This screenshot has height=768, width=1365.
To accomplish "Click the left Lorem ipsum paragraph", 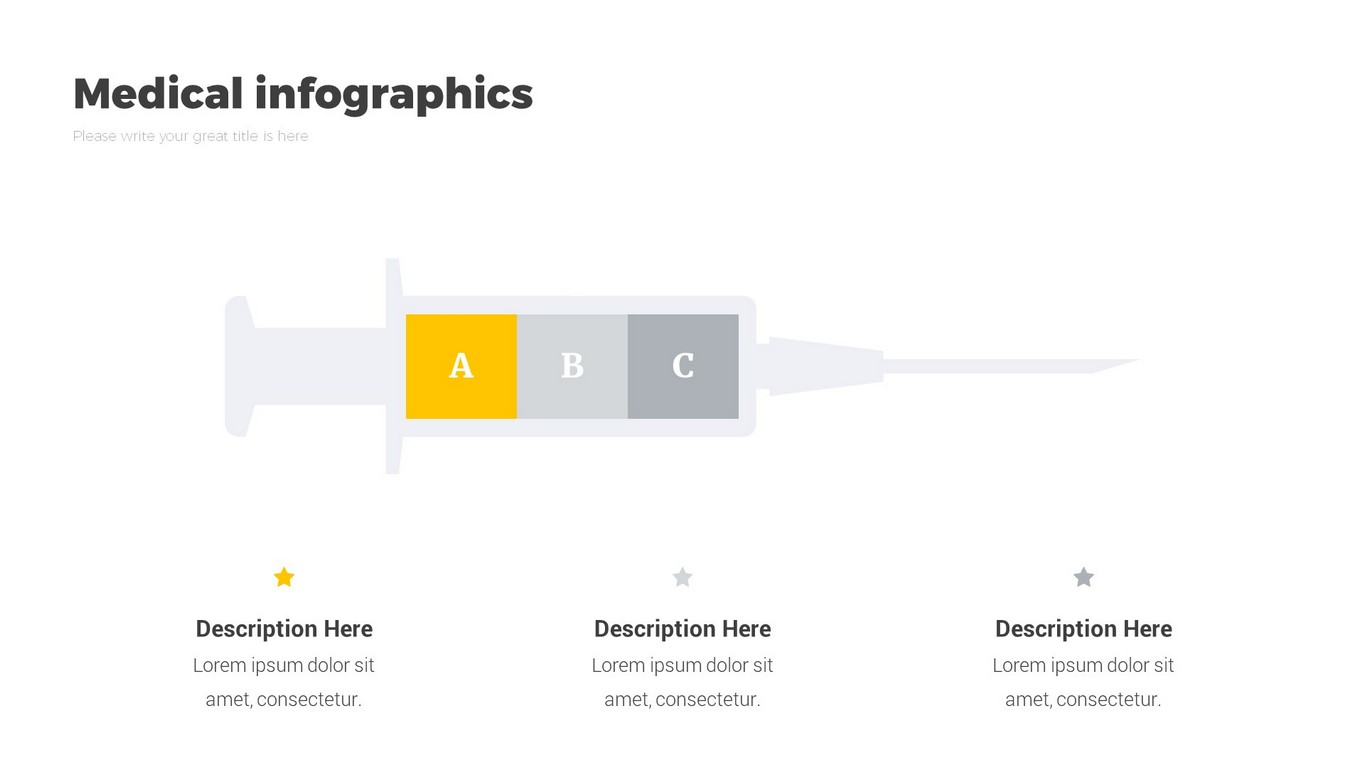I will click(x=284, y=682).
